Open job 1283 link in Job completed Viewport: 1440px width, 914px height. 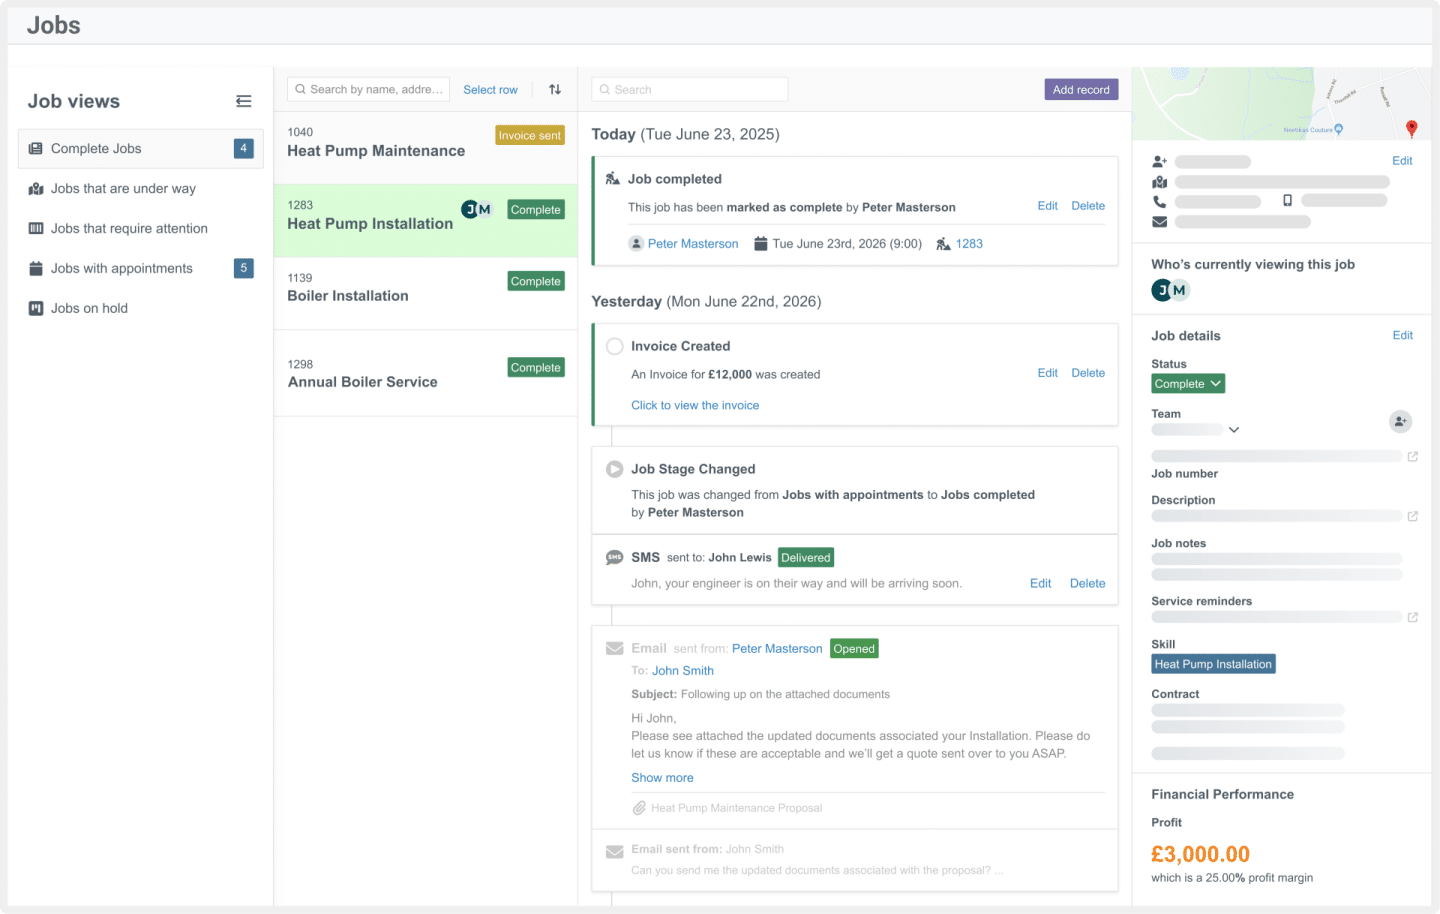pos(969,244)
